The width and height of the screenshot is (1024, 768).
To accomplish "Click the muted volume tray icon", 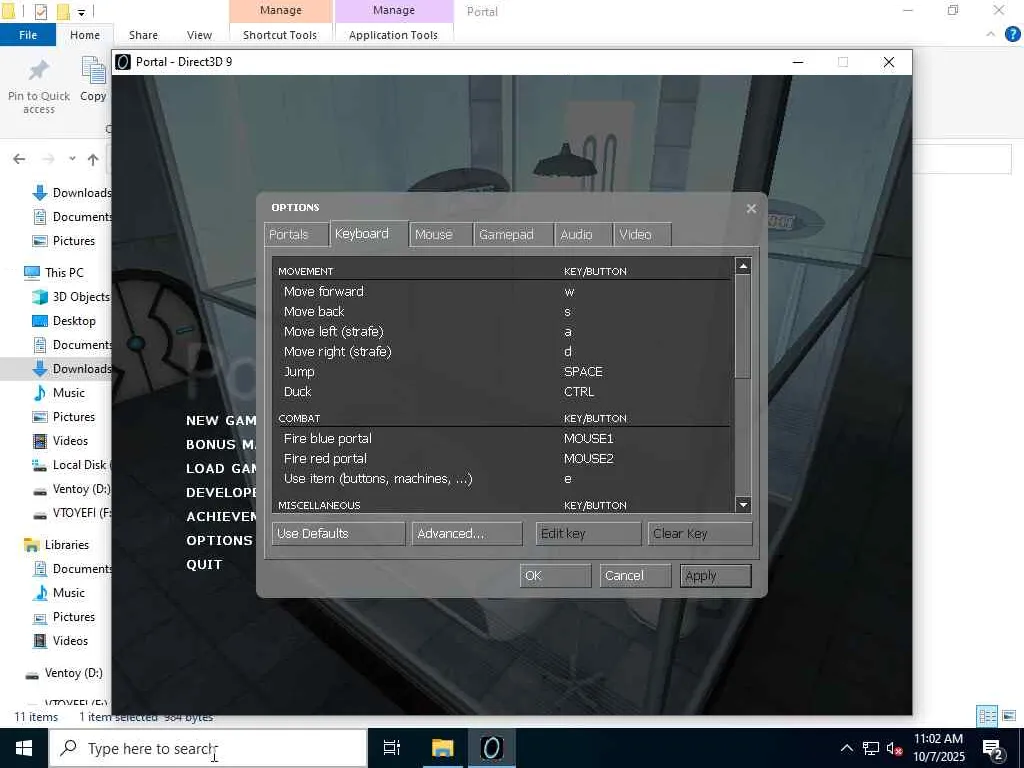I will point(895,748).
